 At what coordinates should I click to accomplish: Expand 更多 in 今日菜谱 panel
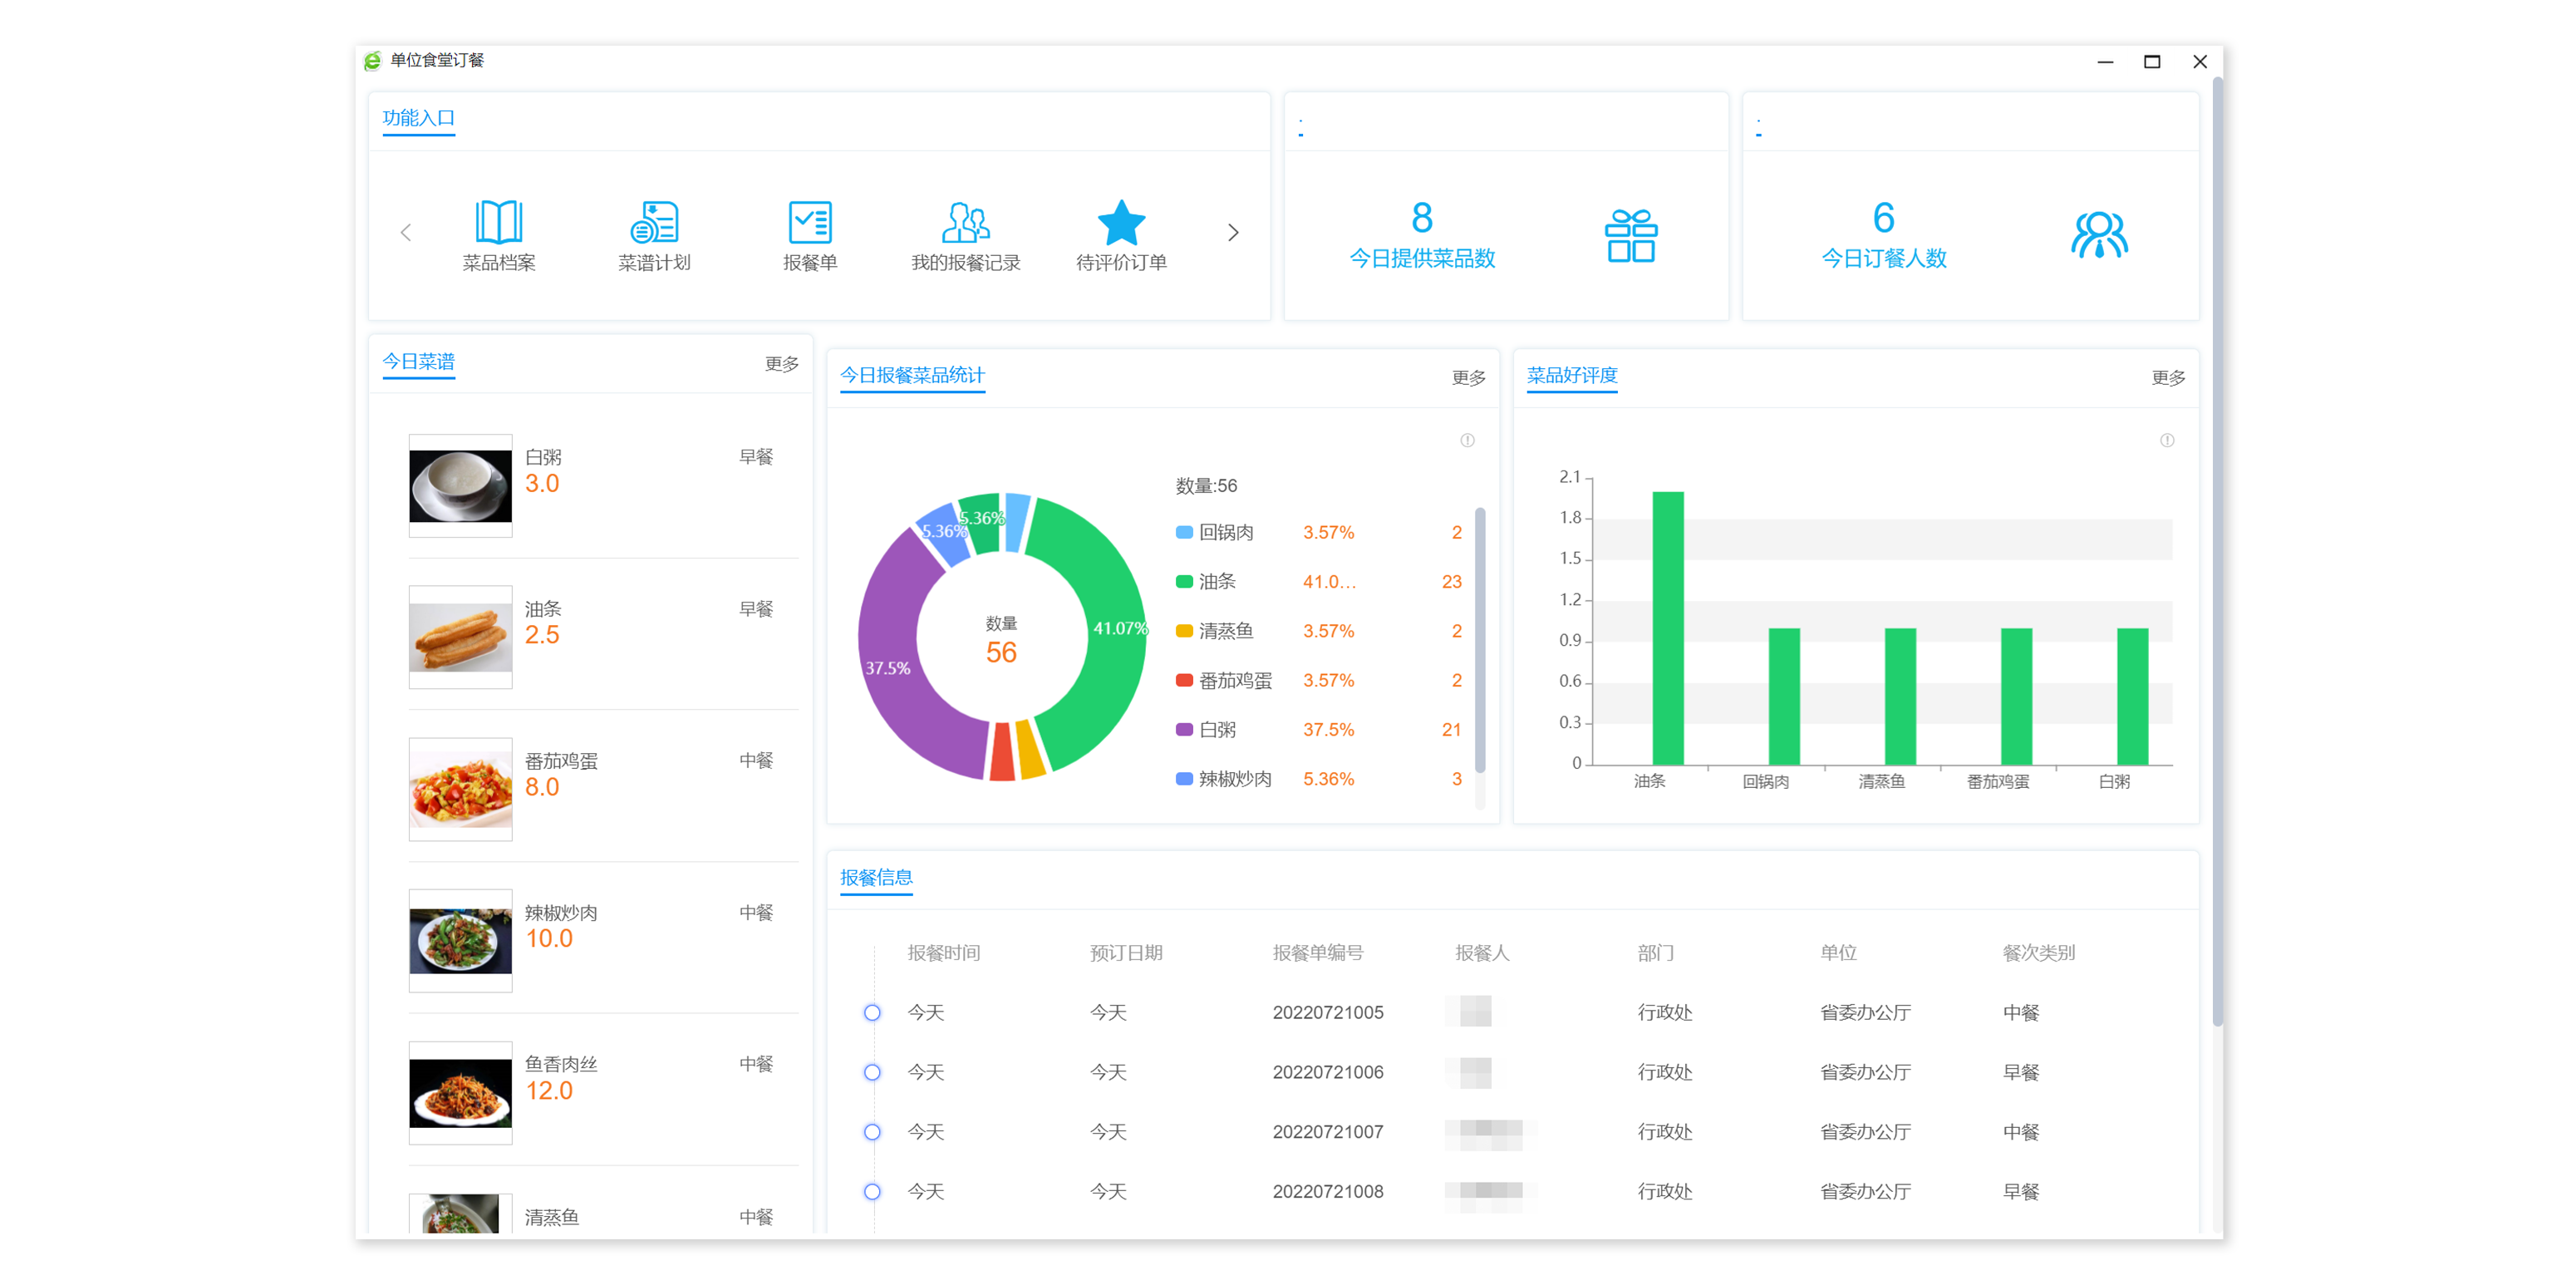(781, 364)
